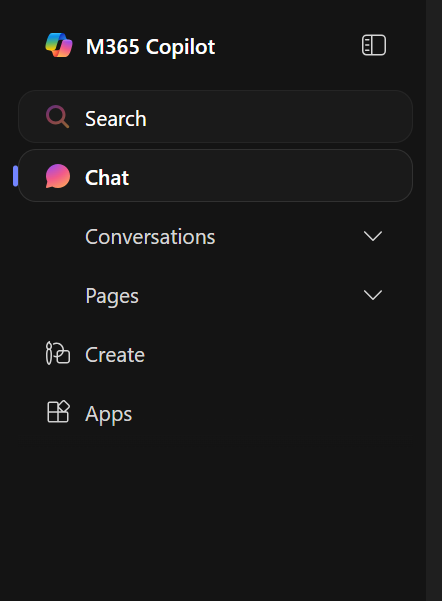The image size is (442, 601).
Task: Toggle the Conversations row expander
Action: (x=373, y=236)
